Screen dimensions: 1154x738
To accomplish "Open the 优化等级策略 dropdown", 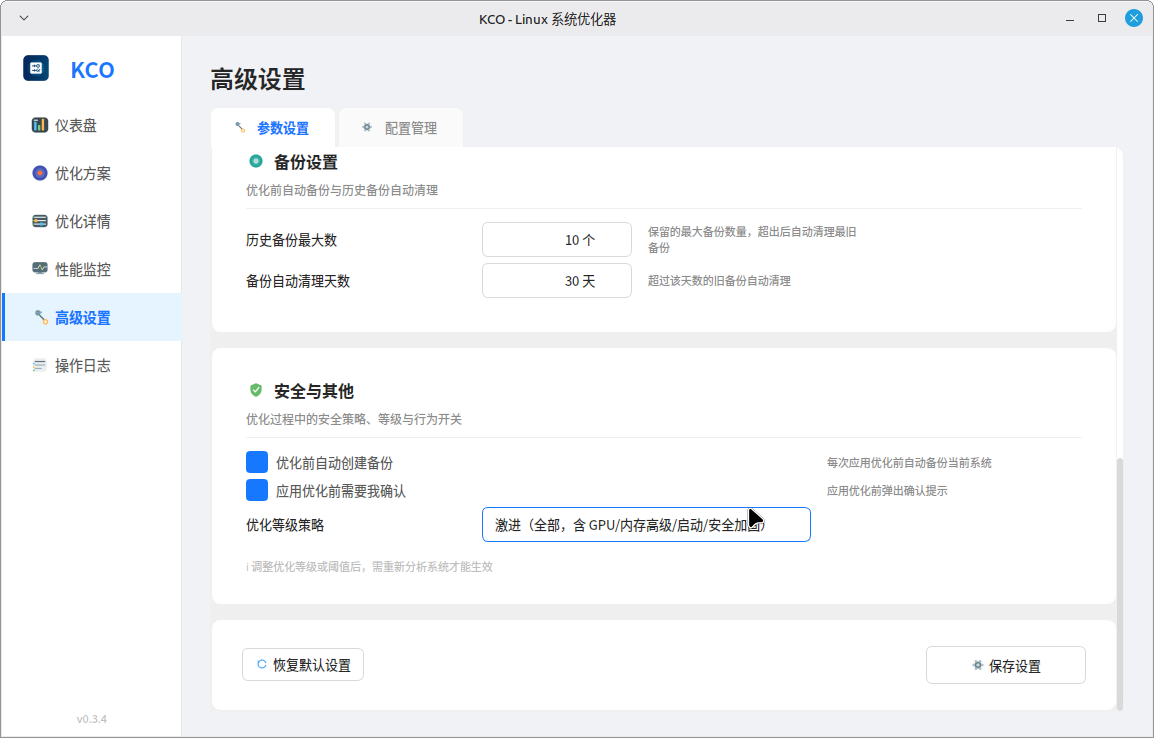I will pos(646,525).
